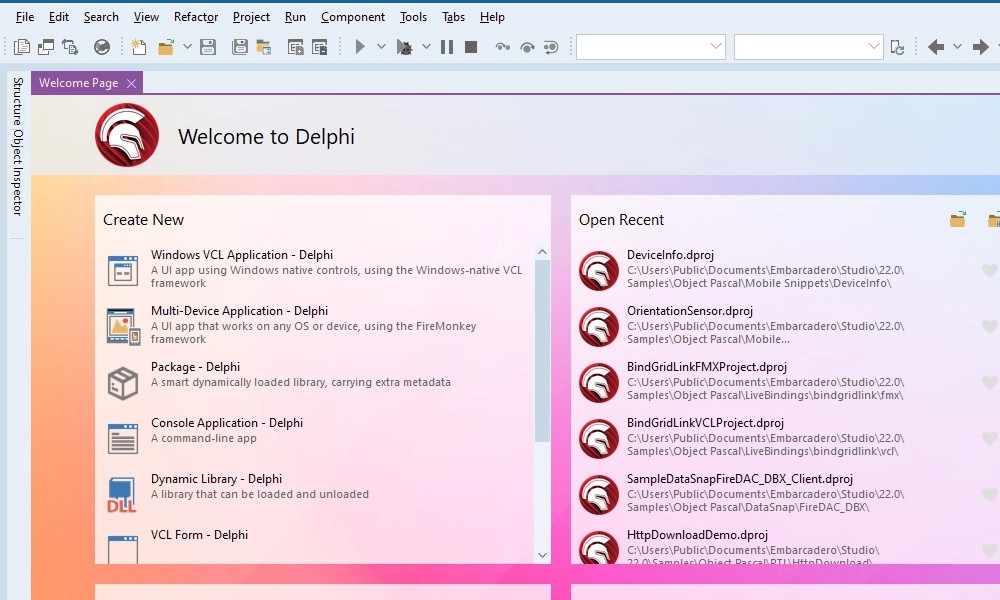The image size is (1000, 600).
Task: Click the Trace Into debug icon
Action: pos(503,47)
